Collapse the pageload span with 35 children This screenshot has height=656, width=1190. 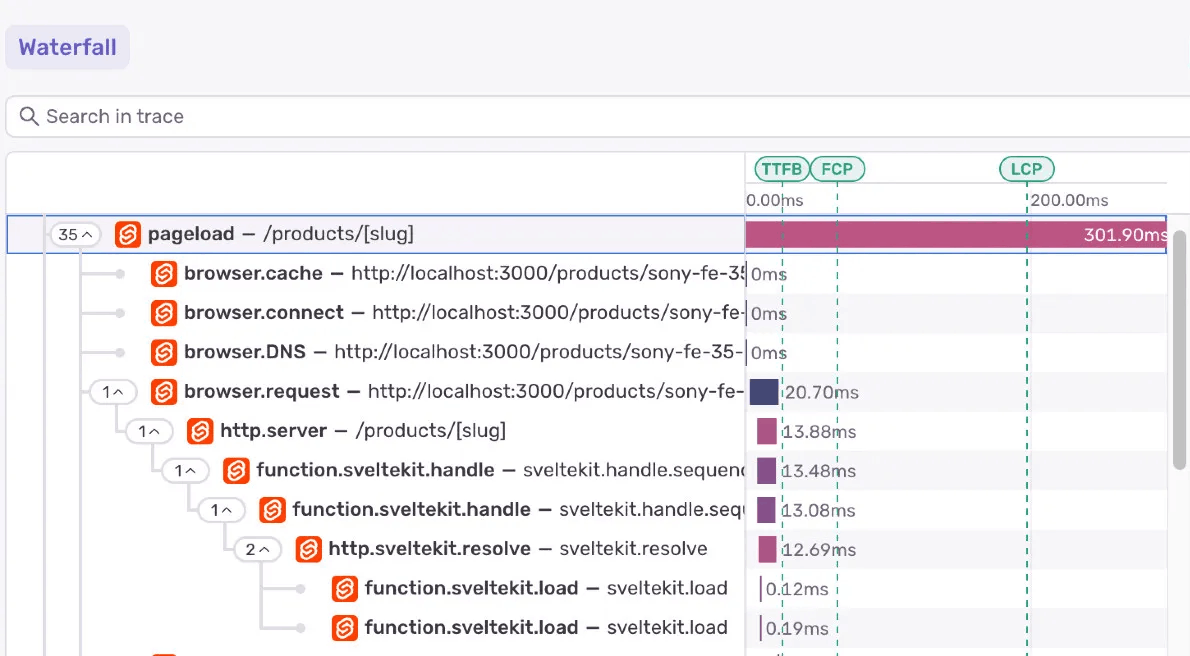(73, 234)
